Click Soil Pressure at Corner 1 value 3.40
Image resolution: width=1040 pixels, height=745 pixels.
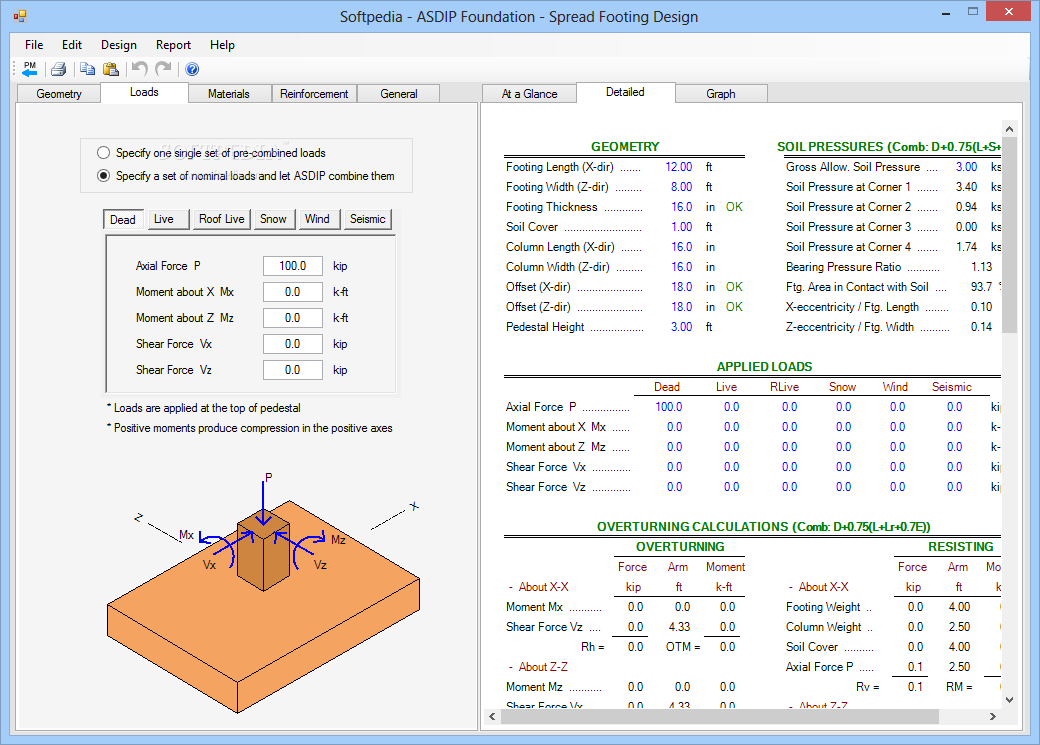(x=966, y=187)
